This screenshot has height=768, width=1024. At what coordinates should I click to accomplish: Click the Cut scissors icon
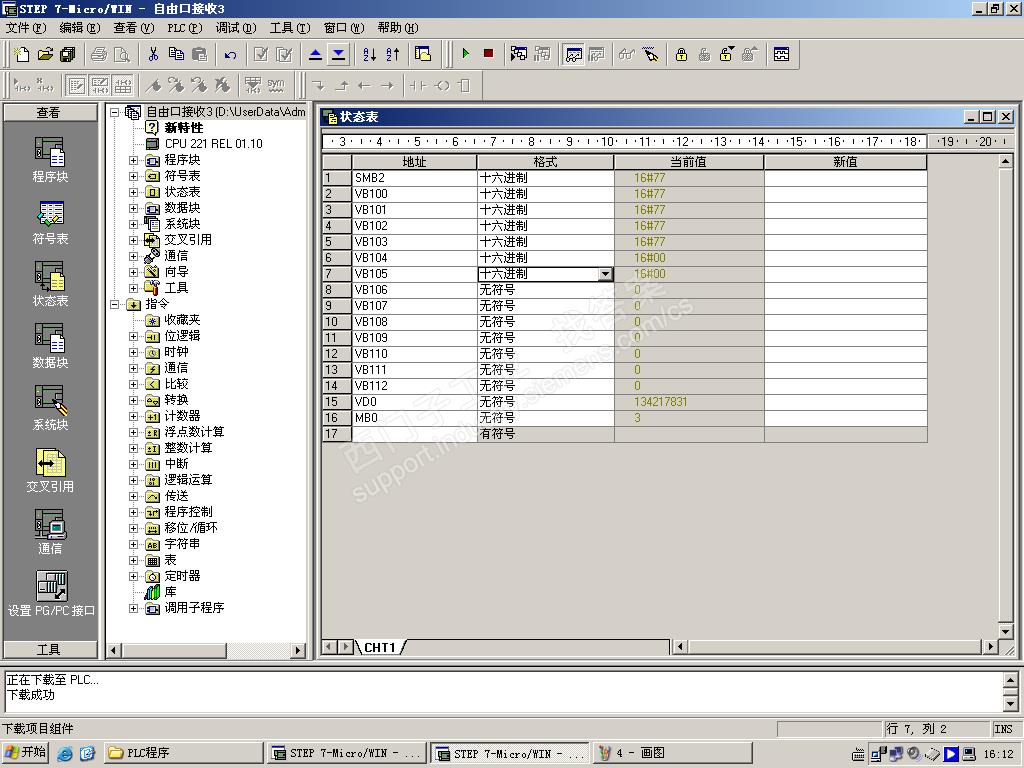tap(153, 54)
